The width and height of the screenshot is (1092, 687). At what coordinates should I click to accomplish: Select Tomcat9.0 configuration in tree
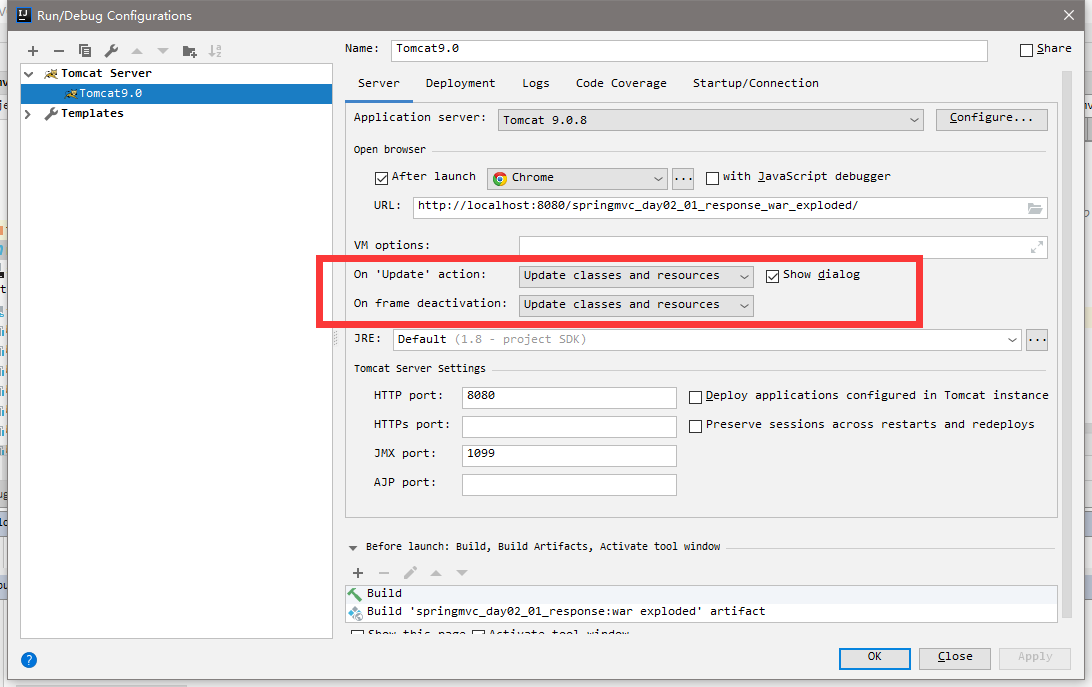176,94
